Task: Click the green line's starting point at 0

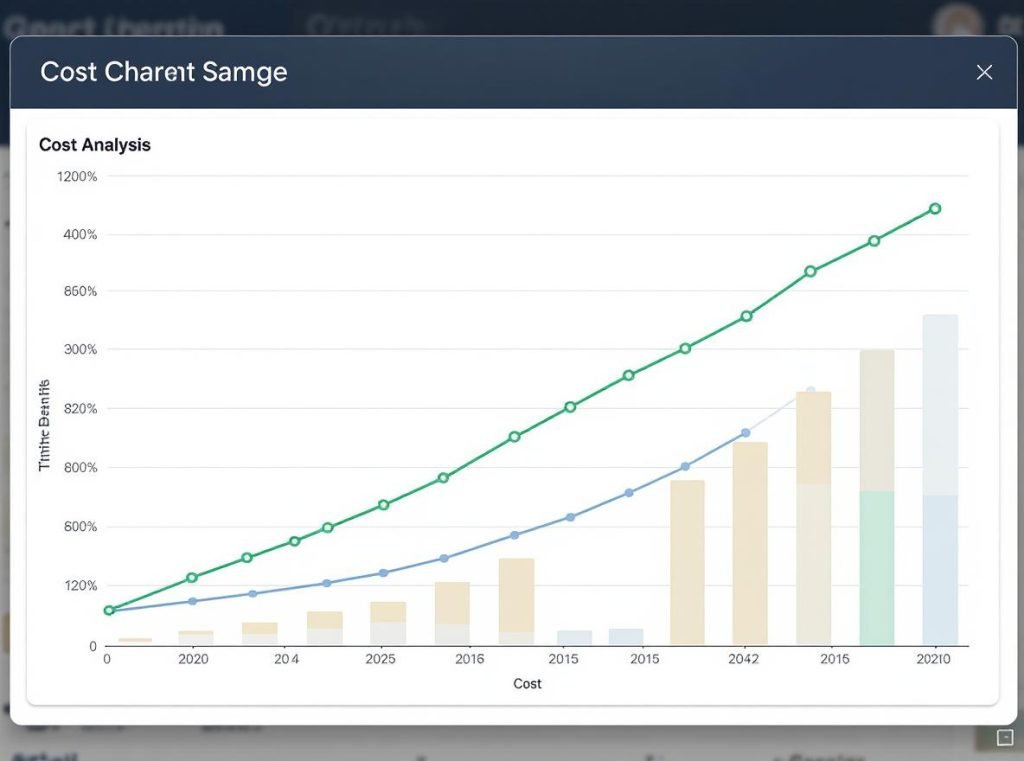Action: click(x=109, y=610)
